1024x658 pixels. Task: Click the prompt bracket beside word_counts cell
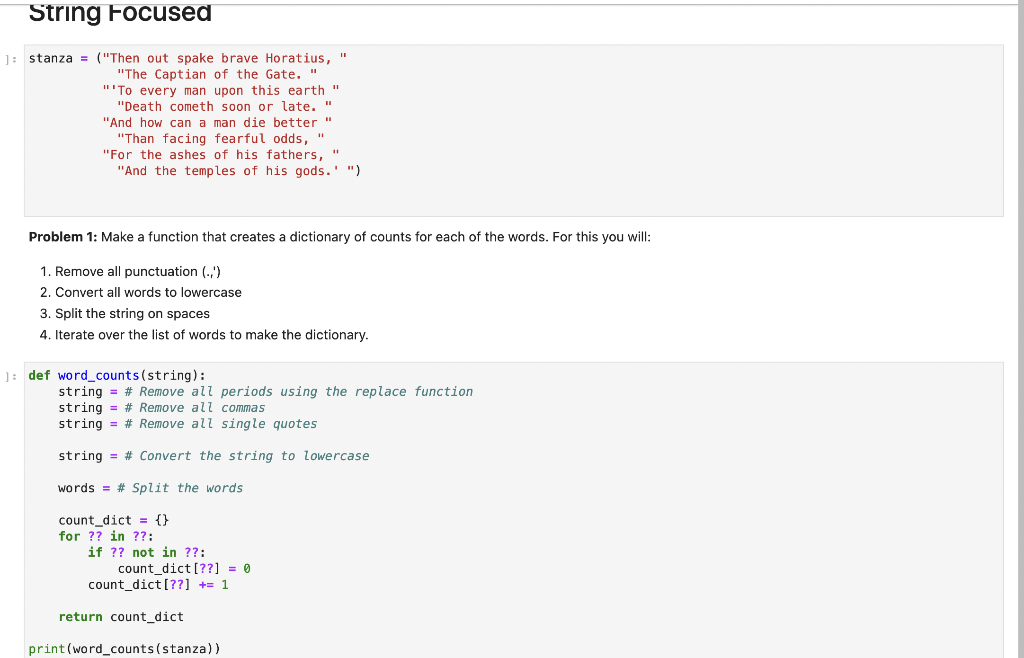click(x=10, y=376)
